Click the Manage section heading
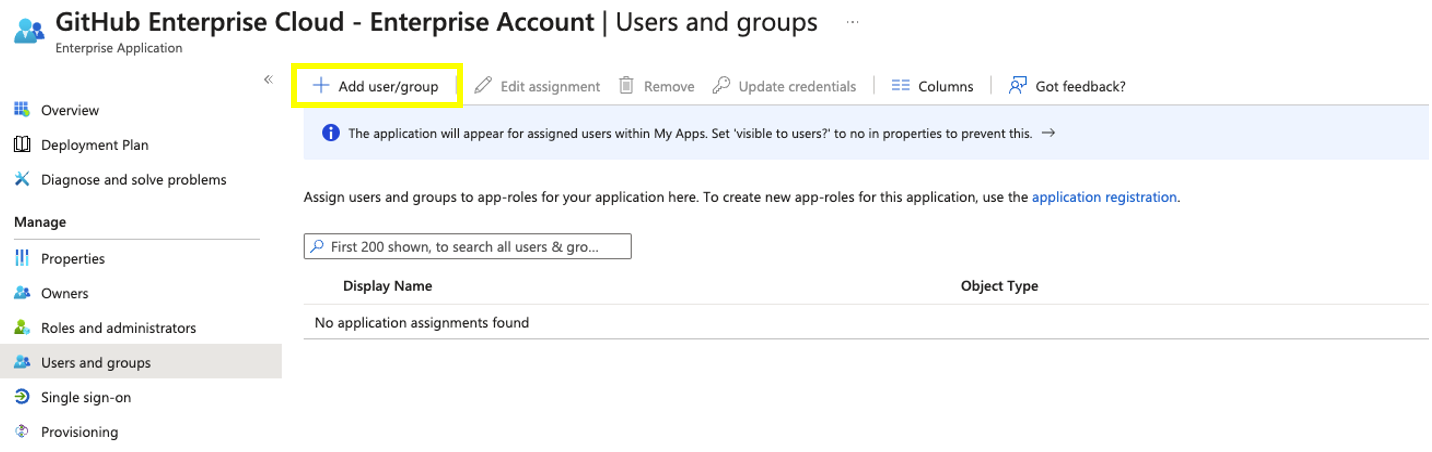 point(40,221)
